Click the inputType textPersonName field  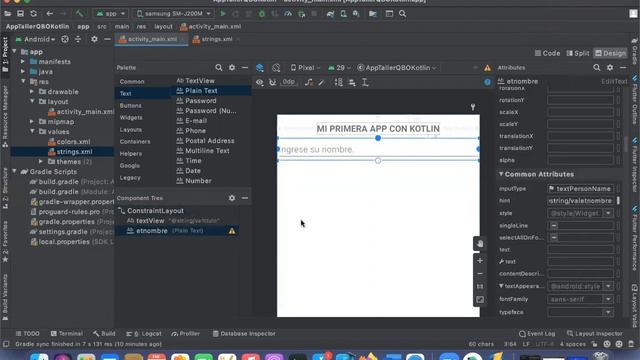pos(580,189)
